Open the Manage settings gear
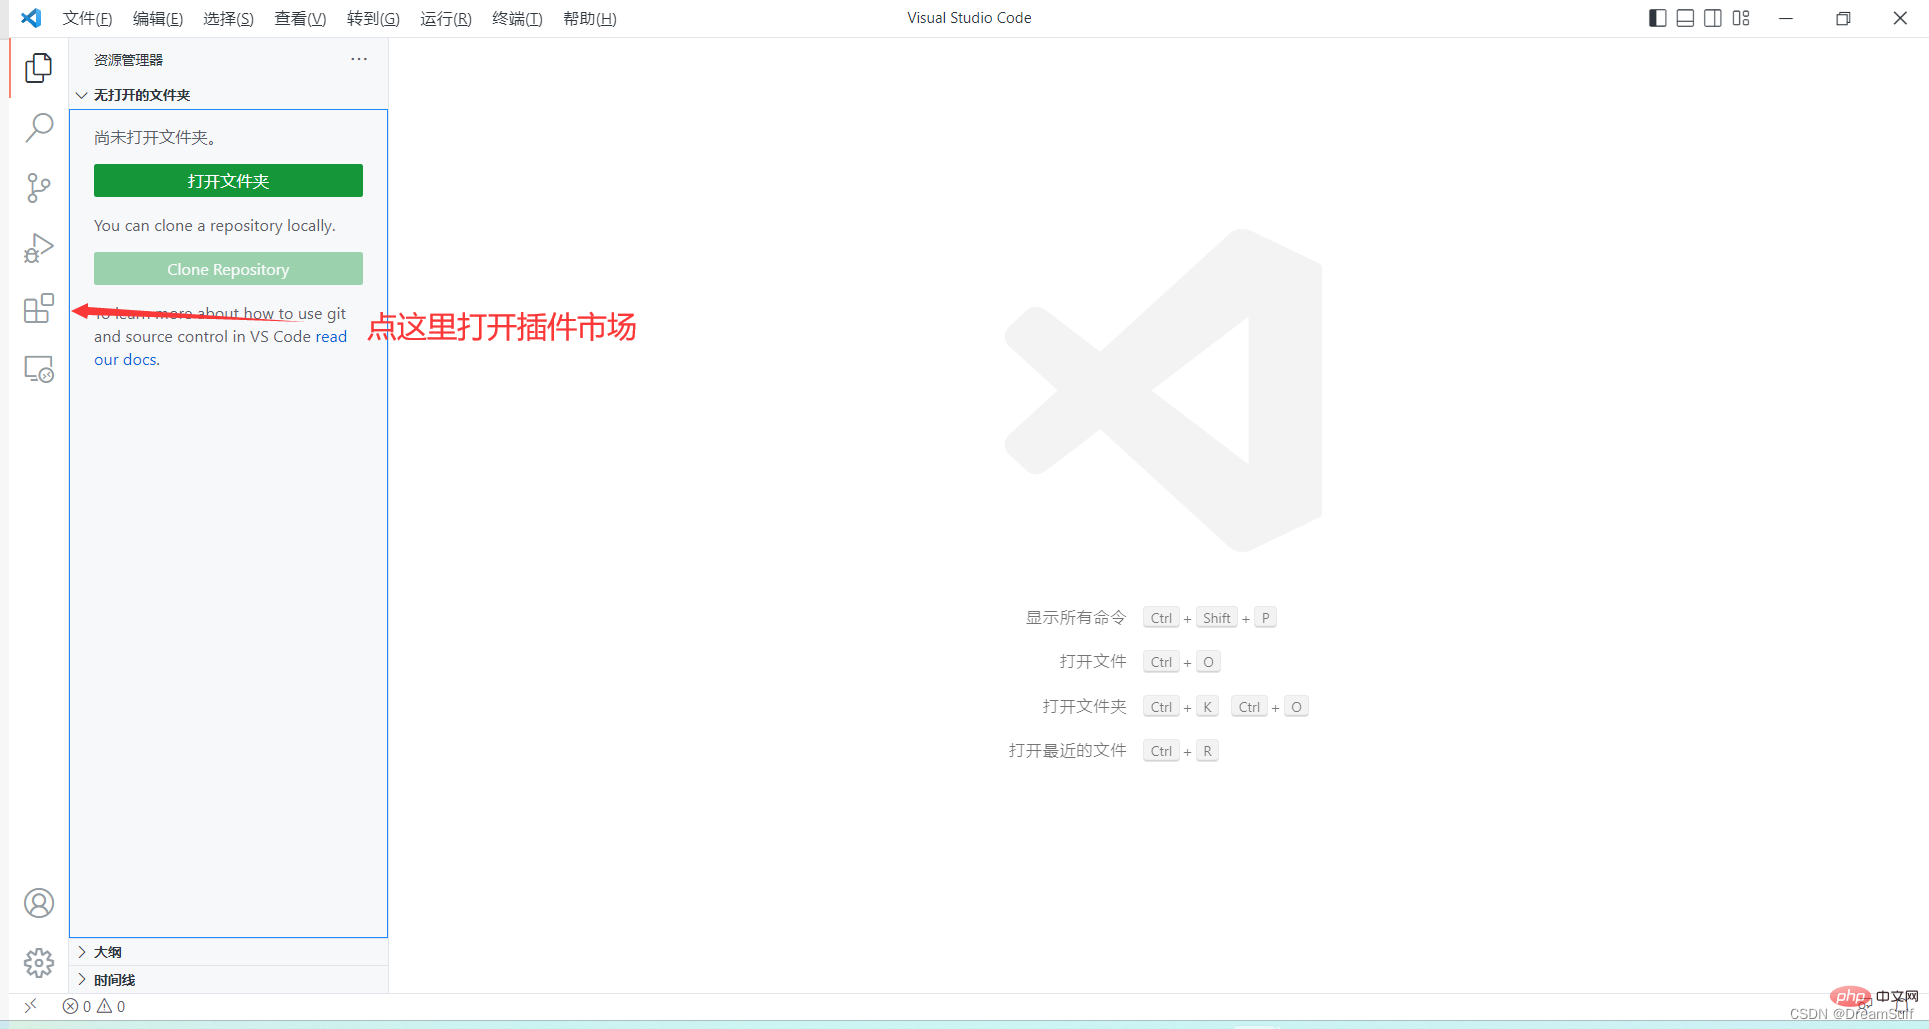The image size is (1929, 1029). [38, 962]
